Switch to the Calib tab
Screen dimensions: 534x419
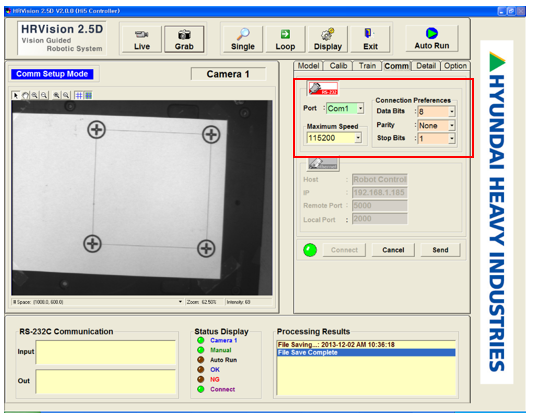pyautogui.click(x=338, y=65)
